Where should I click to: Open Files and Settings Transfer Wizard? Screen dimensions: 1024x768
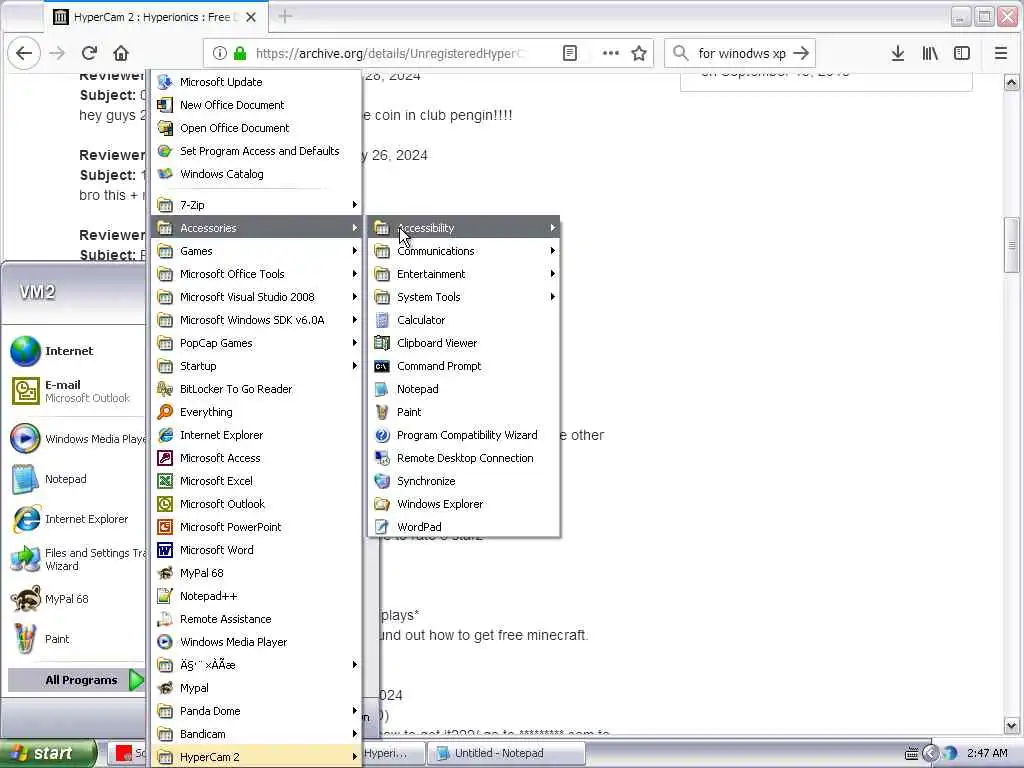coord(76,560)
